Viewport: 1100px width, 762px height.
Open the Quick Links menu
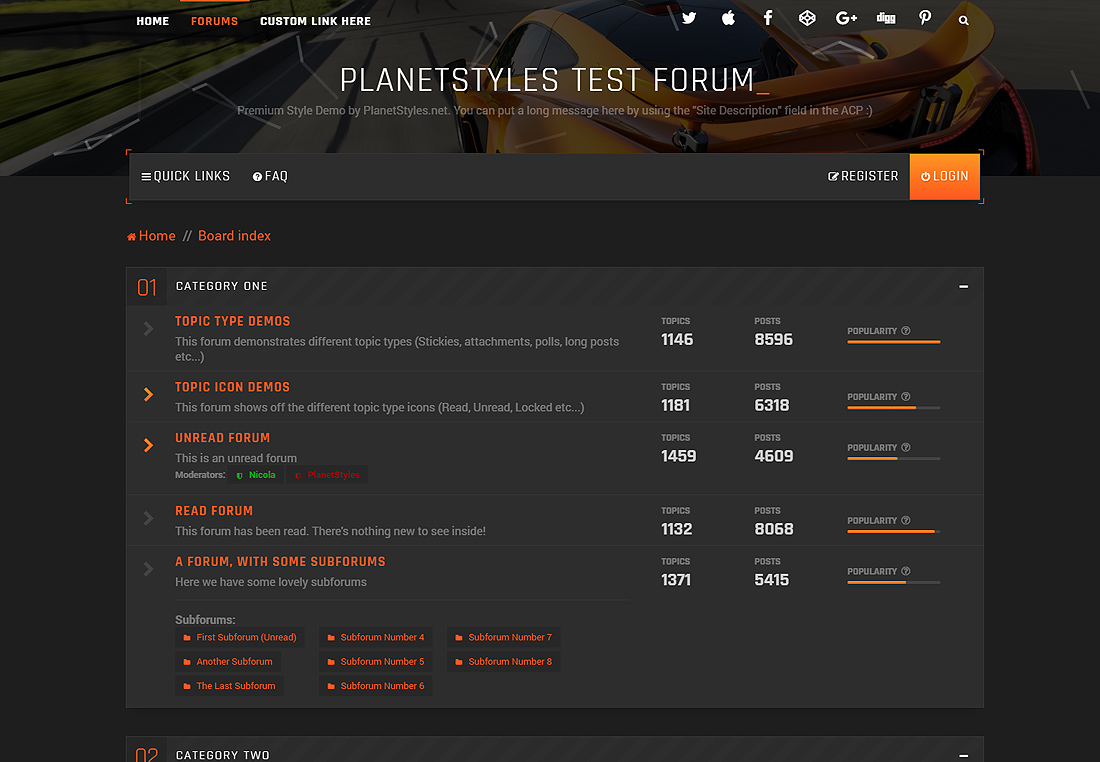tap(185, 176)
